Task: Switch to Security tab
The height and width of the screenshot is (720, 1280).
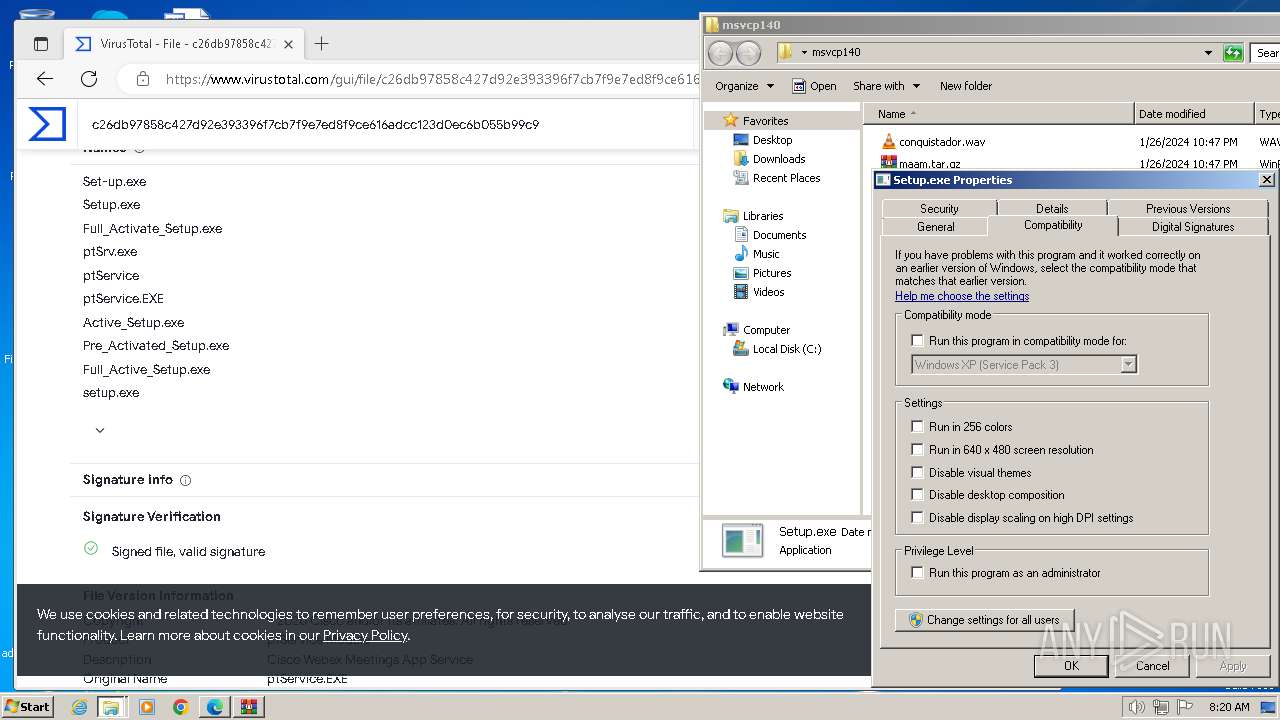Action: pos(939,208)
